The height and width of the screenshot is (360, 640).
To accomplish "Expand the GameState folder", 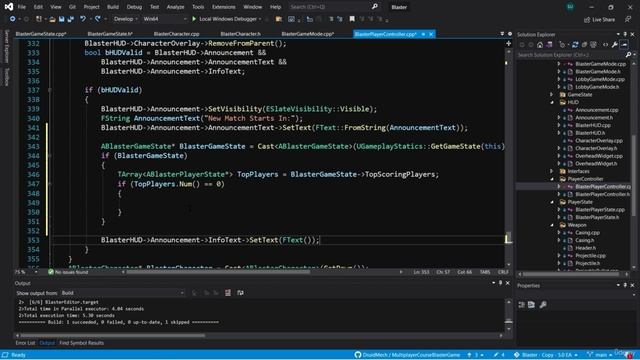I will (x=552, y=95).
